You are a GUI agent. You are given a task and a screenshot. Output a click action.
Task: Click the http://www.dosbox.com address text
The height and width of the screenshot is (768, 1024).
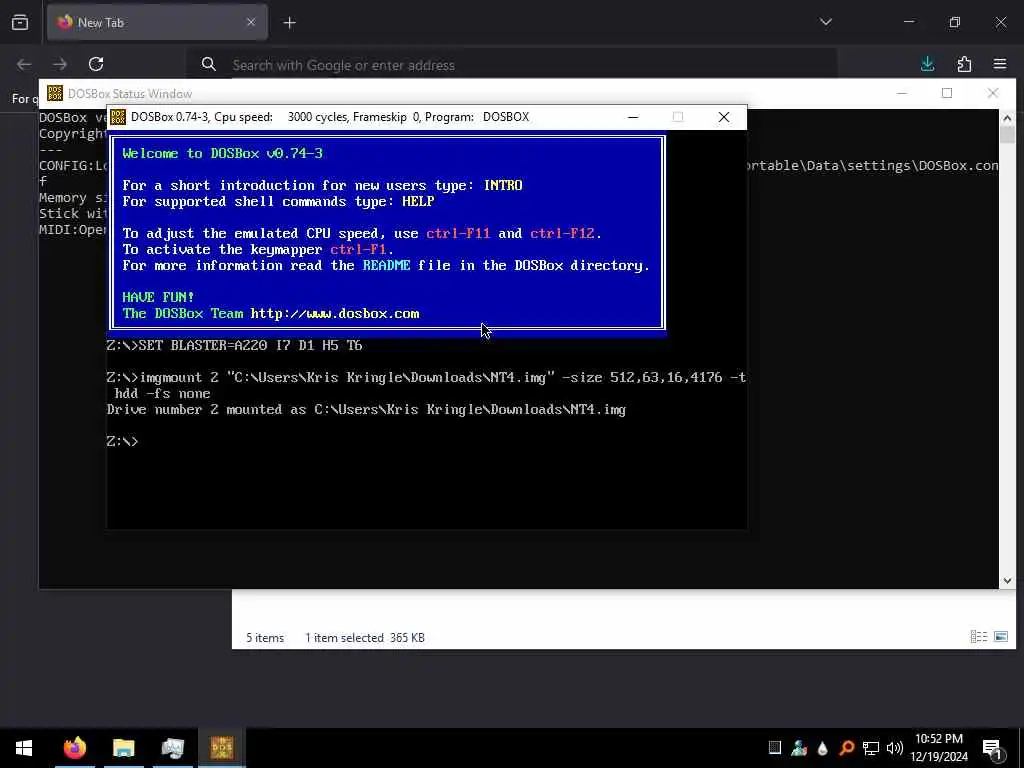coord(334,313)
